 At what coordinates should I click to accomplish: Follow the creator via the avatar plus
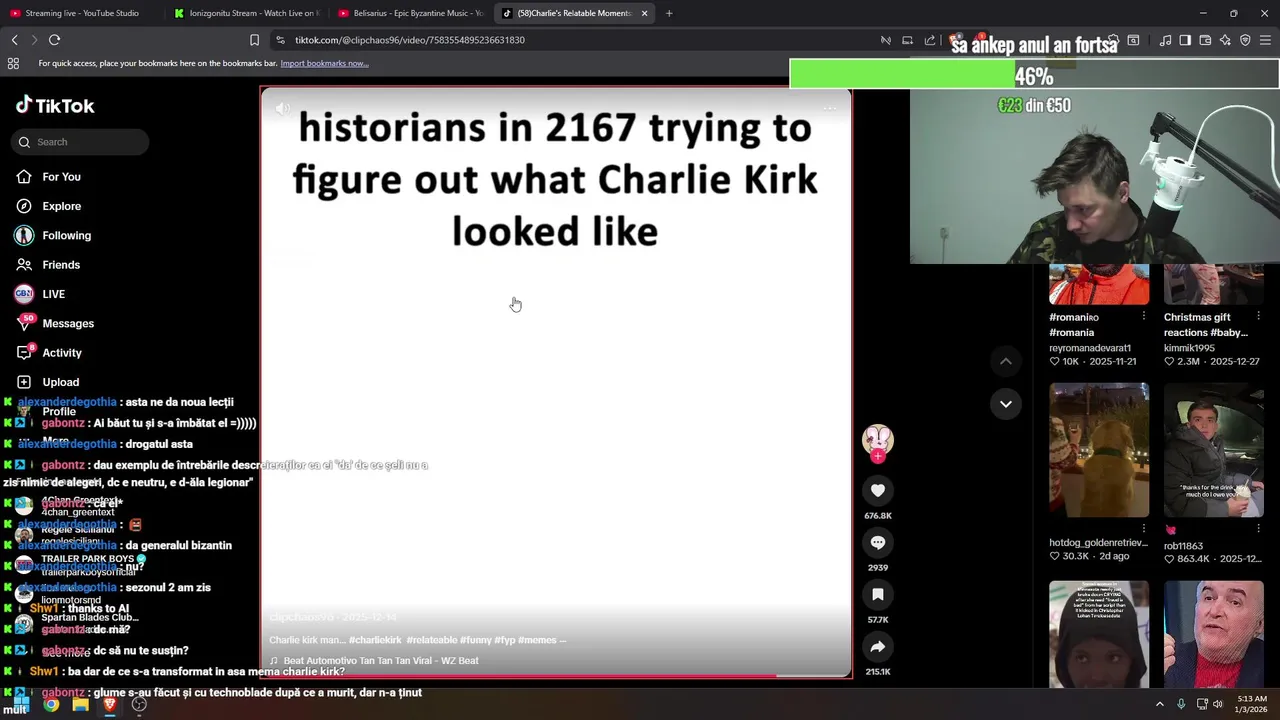[x=878, y=456]
